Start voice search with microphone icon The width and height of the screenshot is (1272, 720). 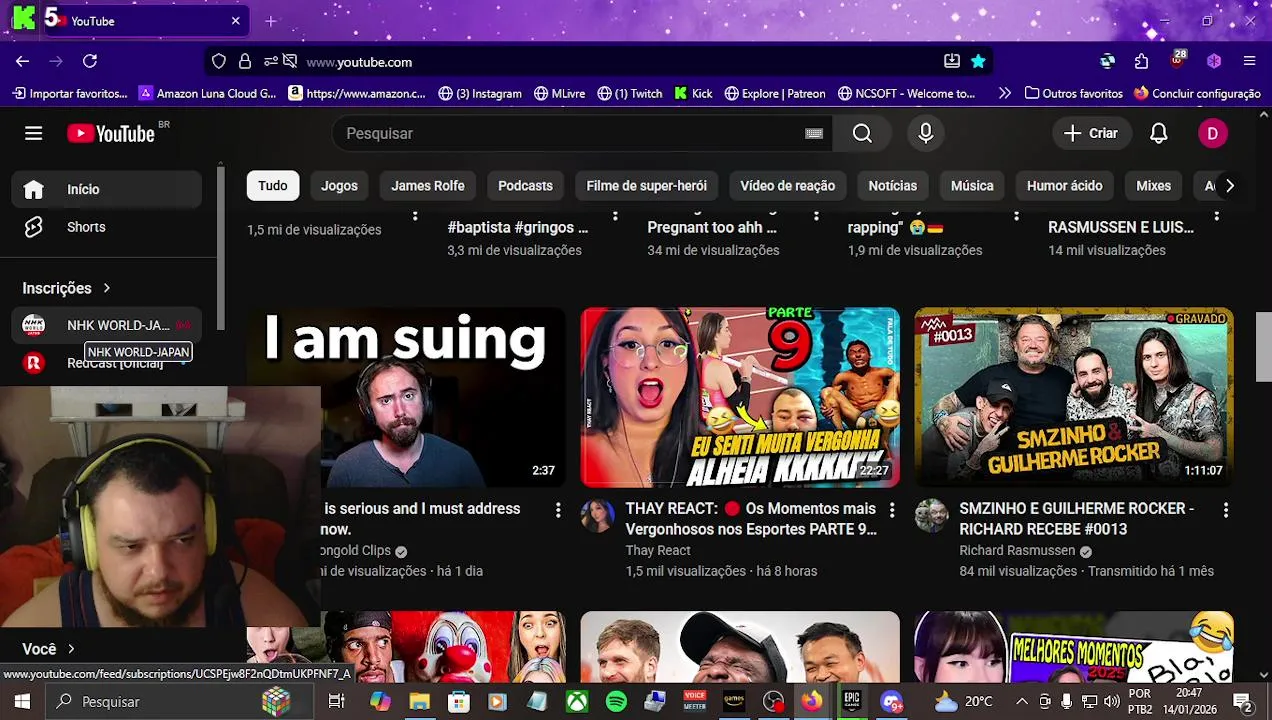click(925, 133)
